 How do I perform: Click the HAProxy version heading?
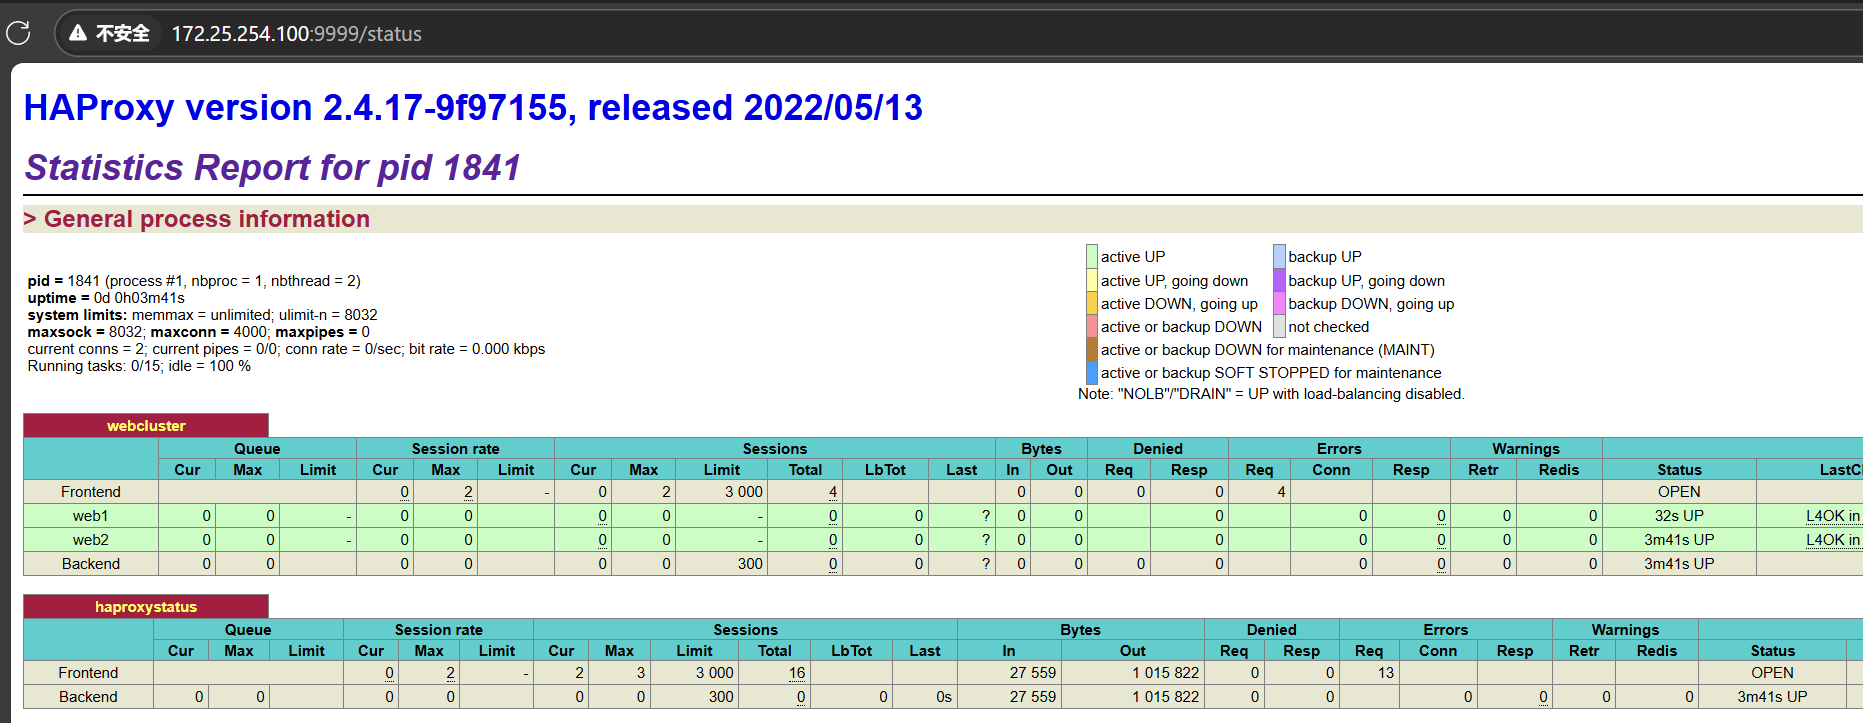[473, 108]
